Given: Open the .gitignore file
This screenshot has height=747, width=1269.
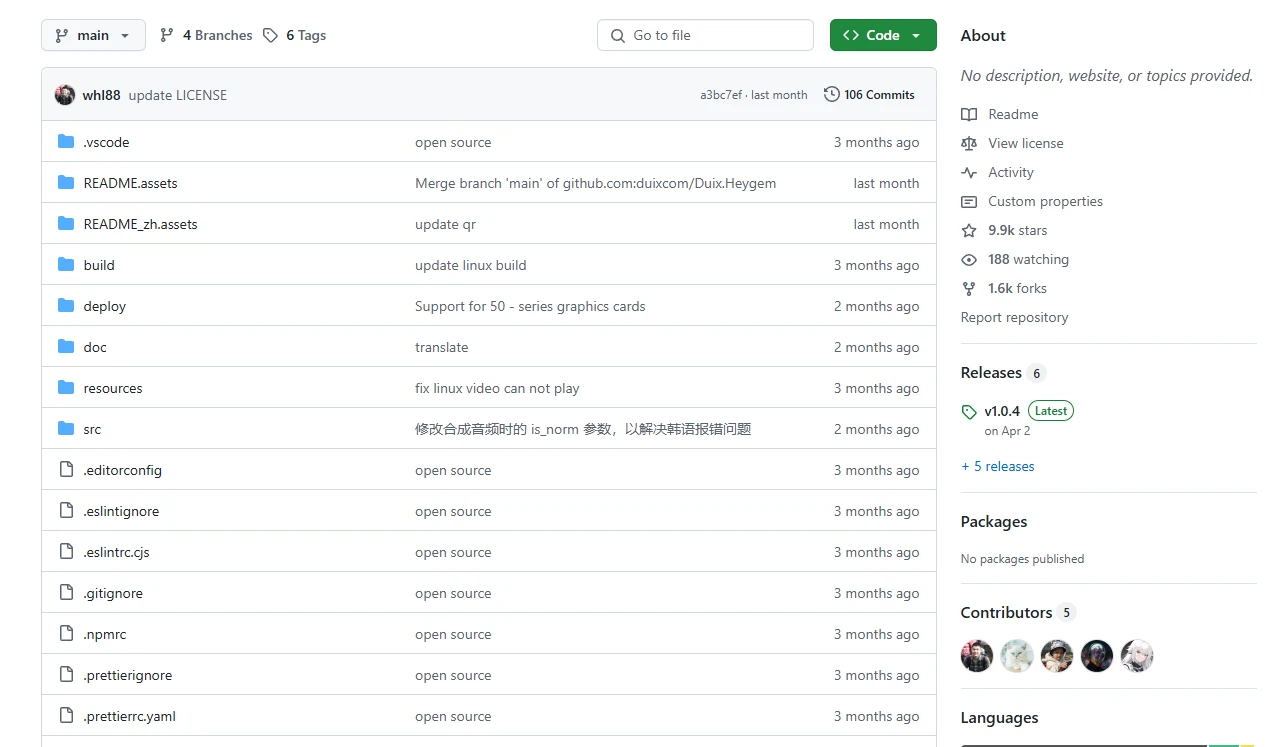Looking at the screenshot, I should pyautogui.click(x=113, y=593).
